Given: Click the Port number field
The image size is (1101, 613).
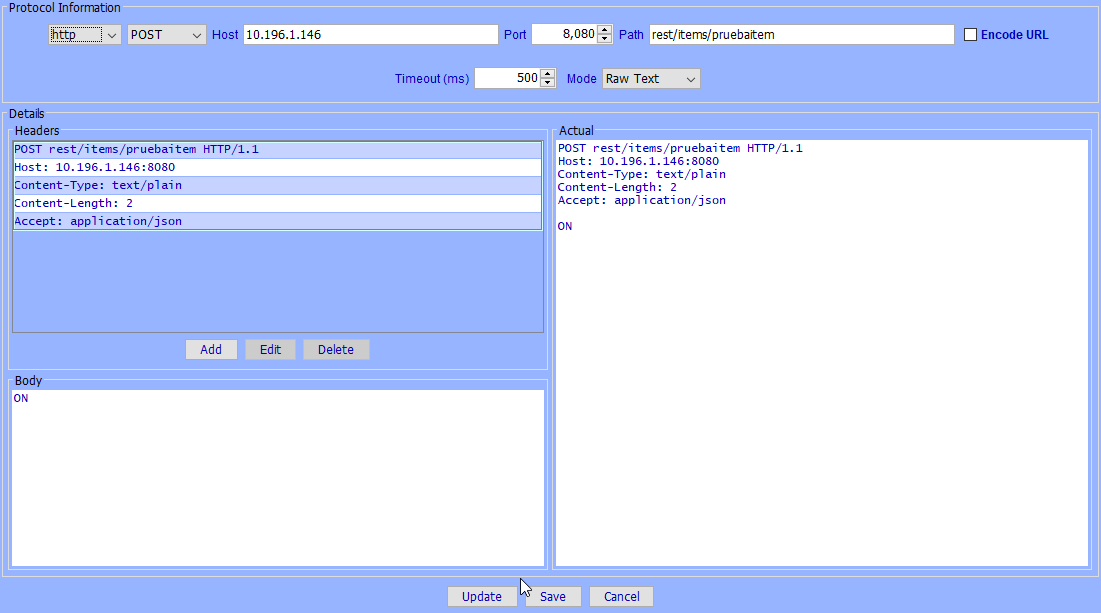Looking at the screenshot, I should click(x=563, y=35).
